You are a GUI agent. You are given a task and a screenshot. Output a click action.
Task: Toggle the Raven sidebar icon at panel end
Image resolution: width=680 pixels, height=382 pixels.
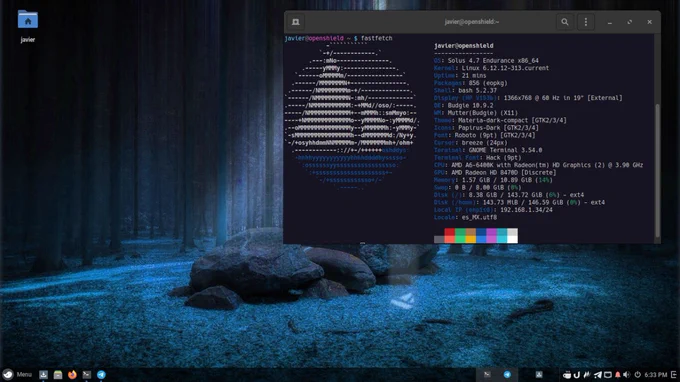tap(674, 375)
